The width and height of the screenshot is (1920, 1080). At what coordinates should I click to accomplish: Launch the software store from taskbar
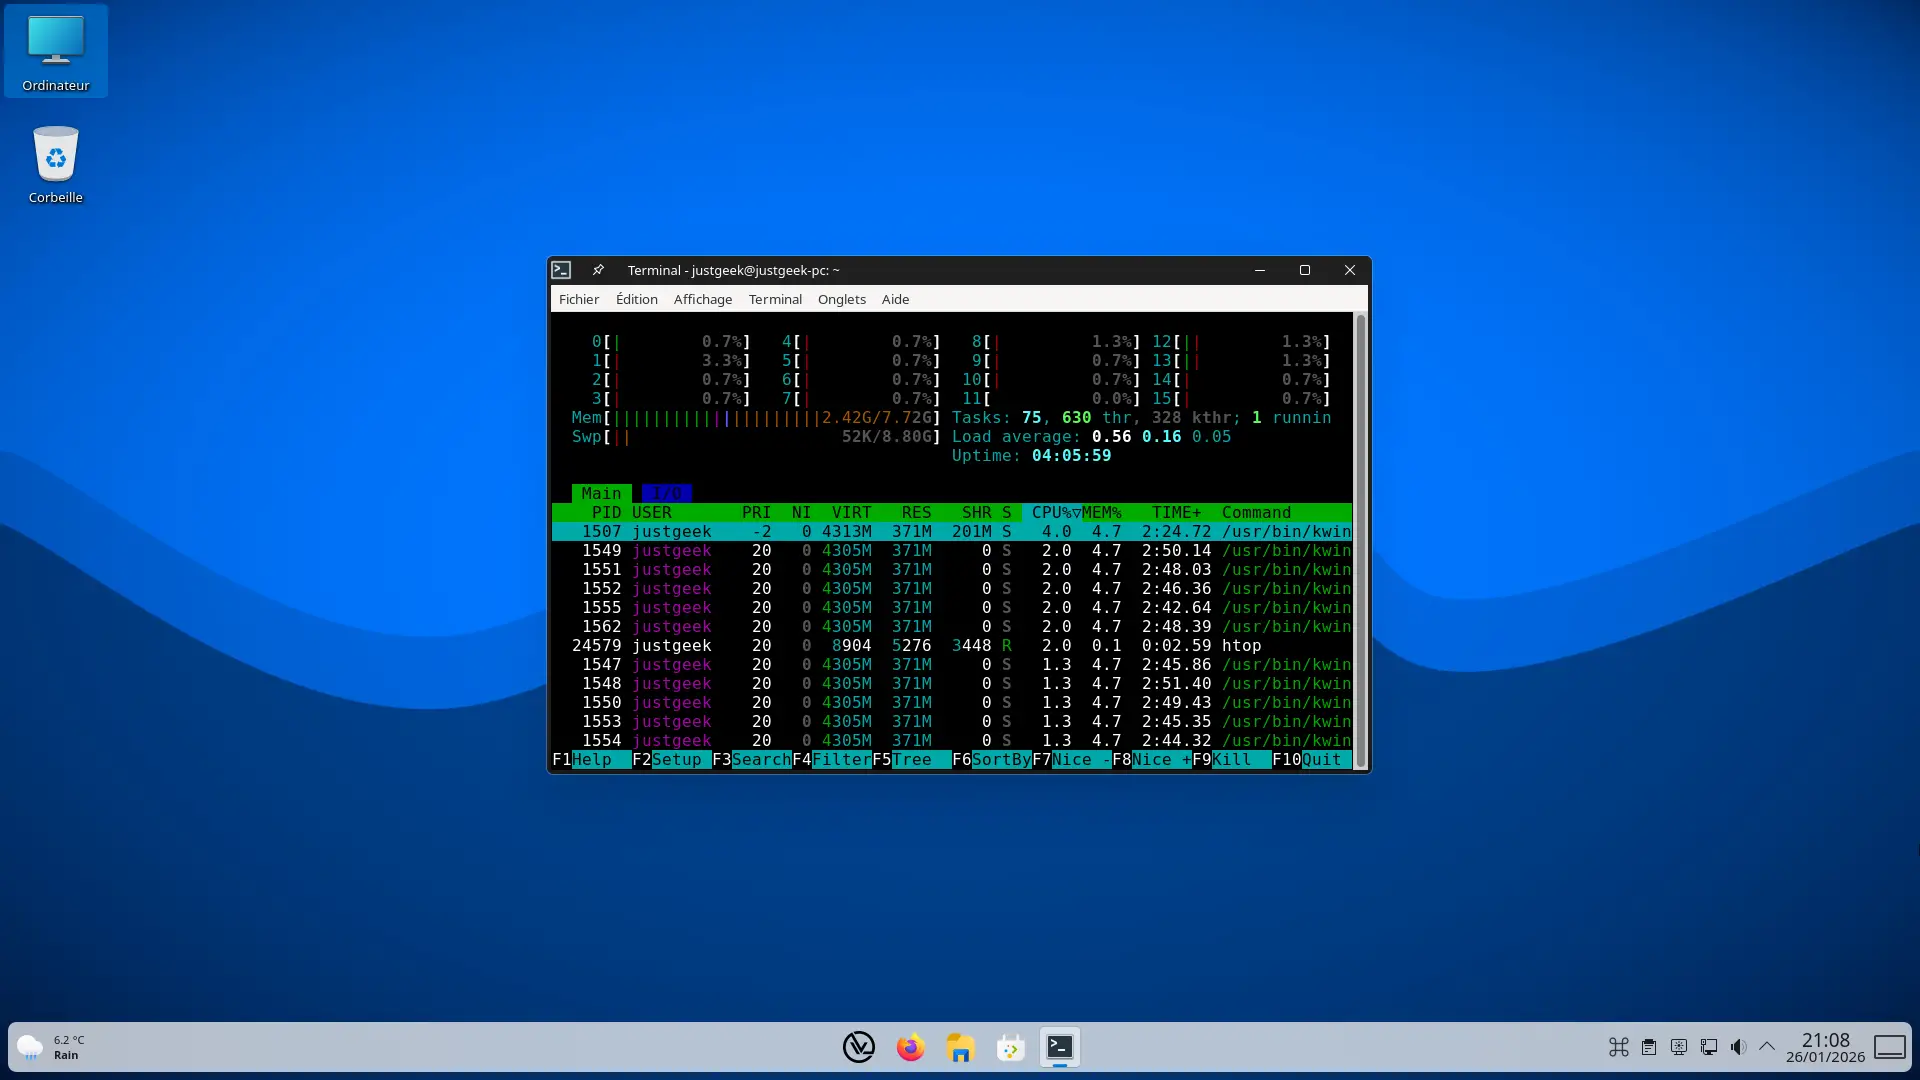(1010, 1047)
